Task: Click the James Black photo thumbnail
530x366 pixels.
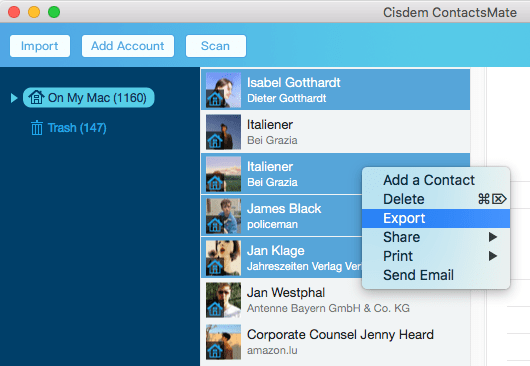Action: [223, 216]
